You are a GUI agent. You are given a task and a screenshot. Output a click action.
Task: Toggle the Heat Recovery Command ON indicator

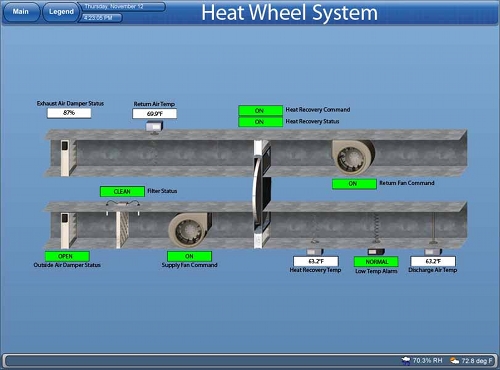click(260, 110)
